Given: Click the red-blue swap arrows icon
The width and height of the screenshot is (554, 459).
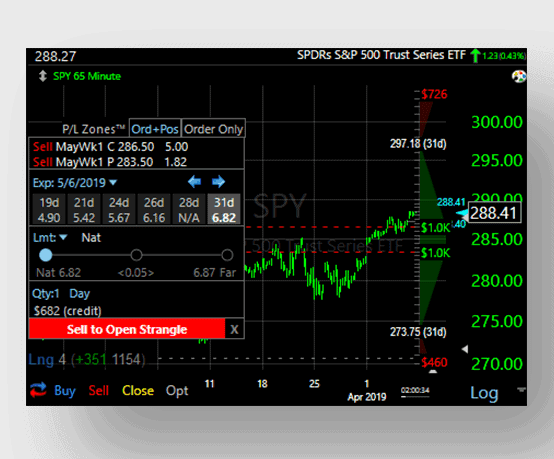Looking at the screenshot, I should point(38,390).
